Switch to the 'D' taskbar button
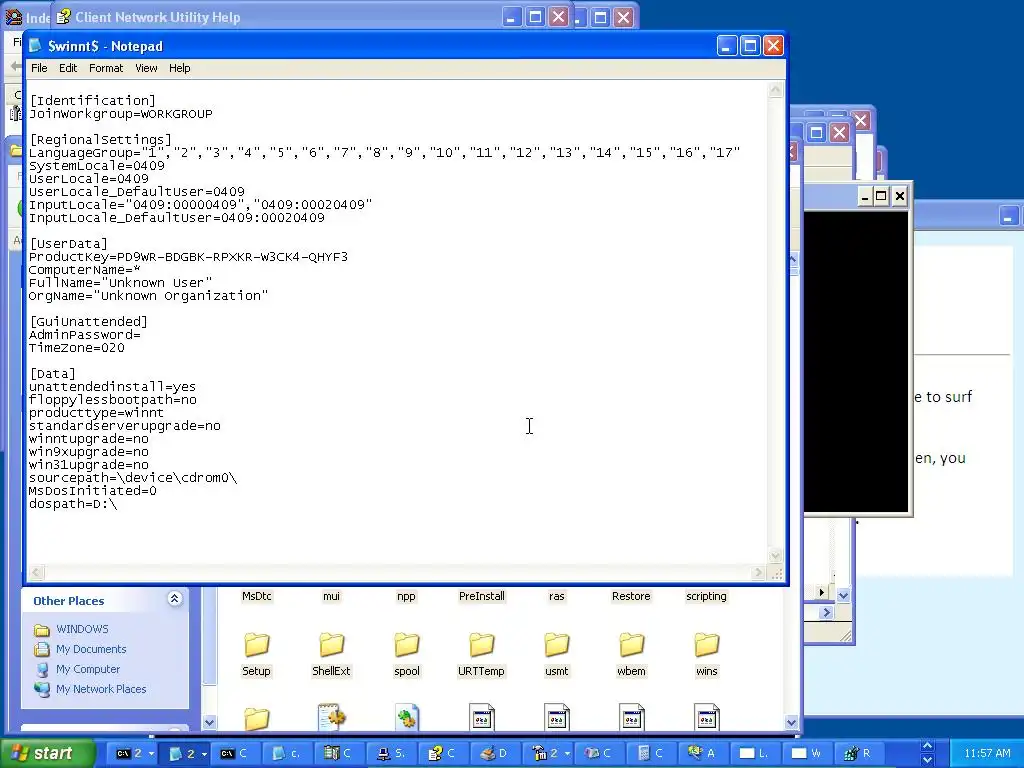This screenshot has height=768, width=1024. point(494,753)
